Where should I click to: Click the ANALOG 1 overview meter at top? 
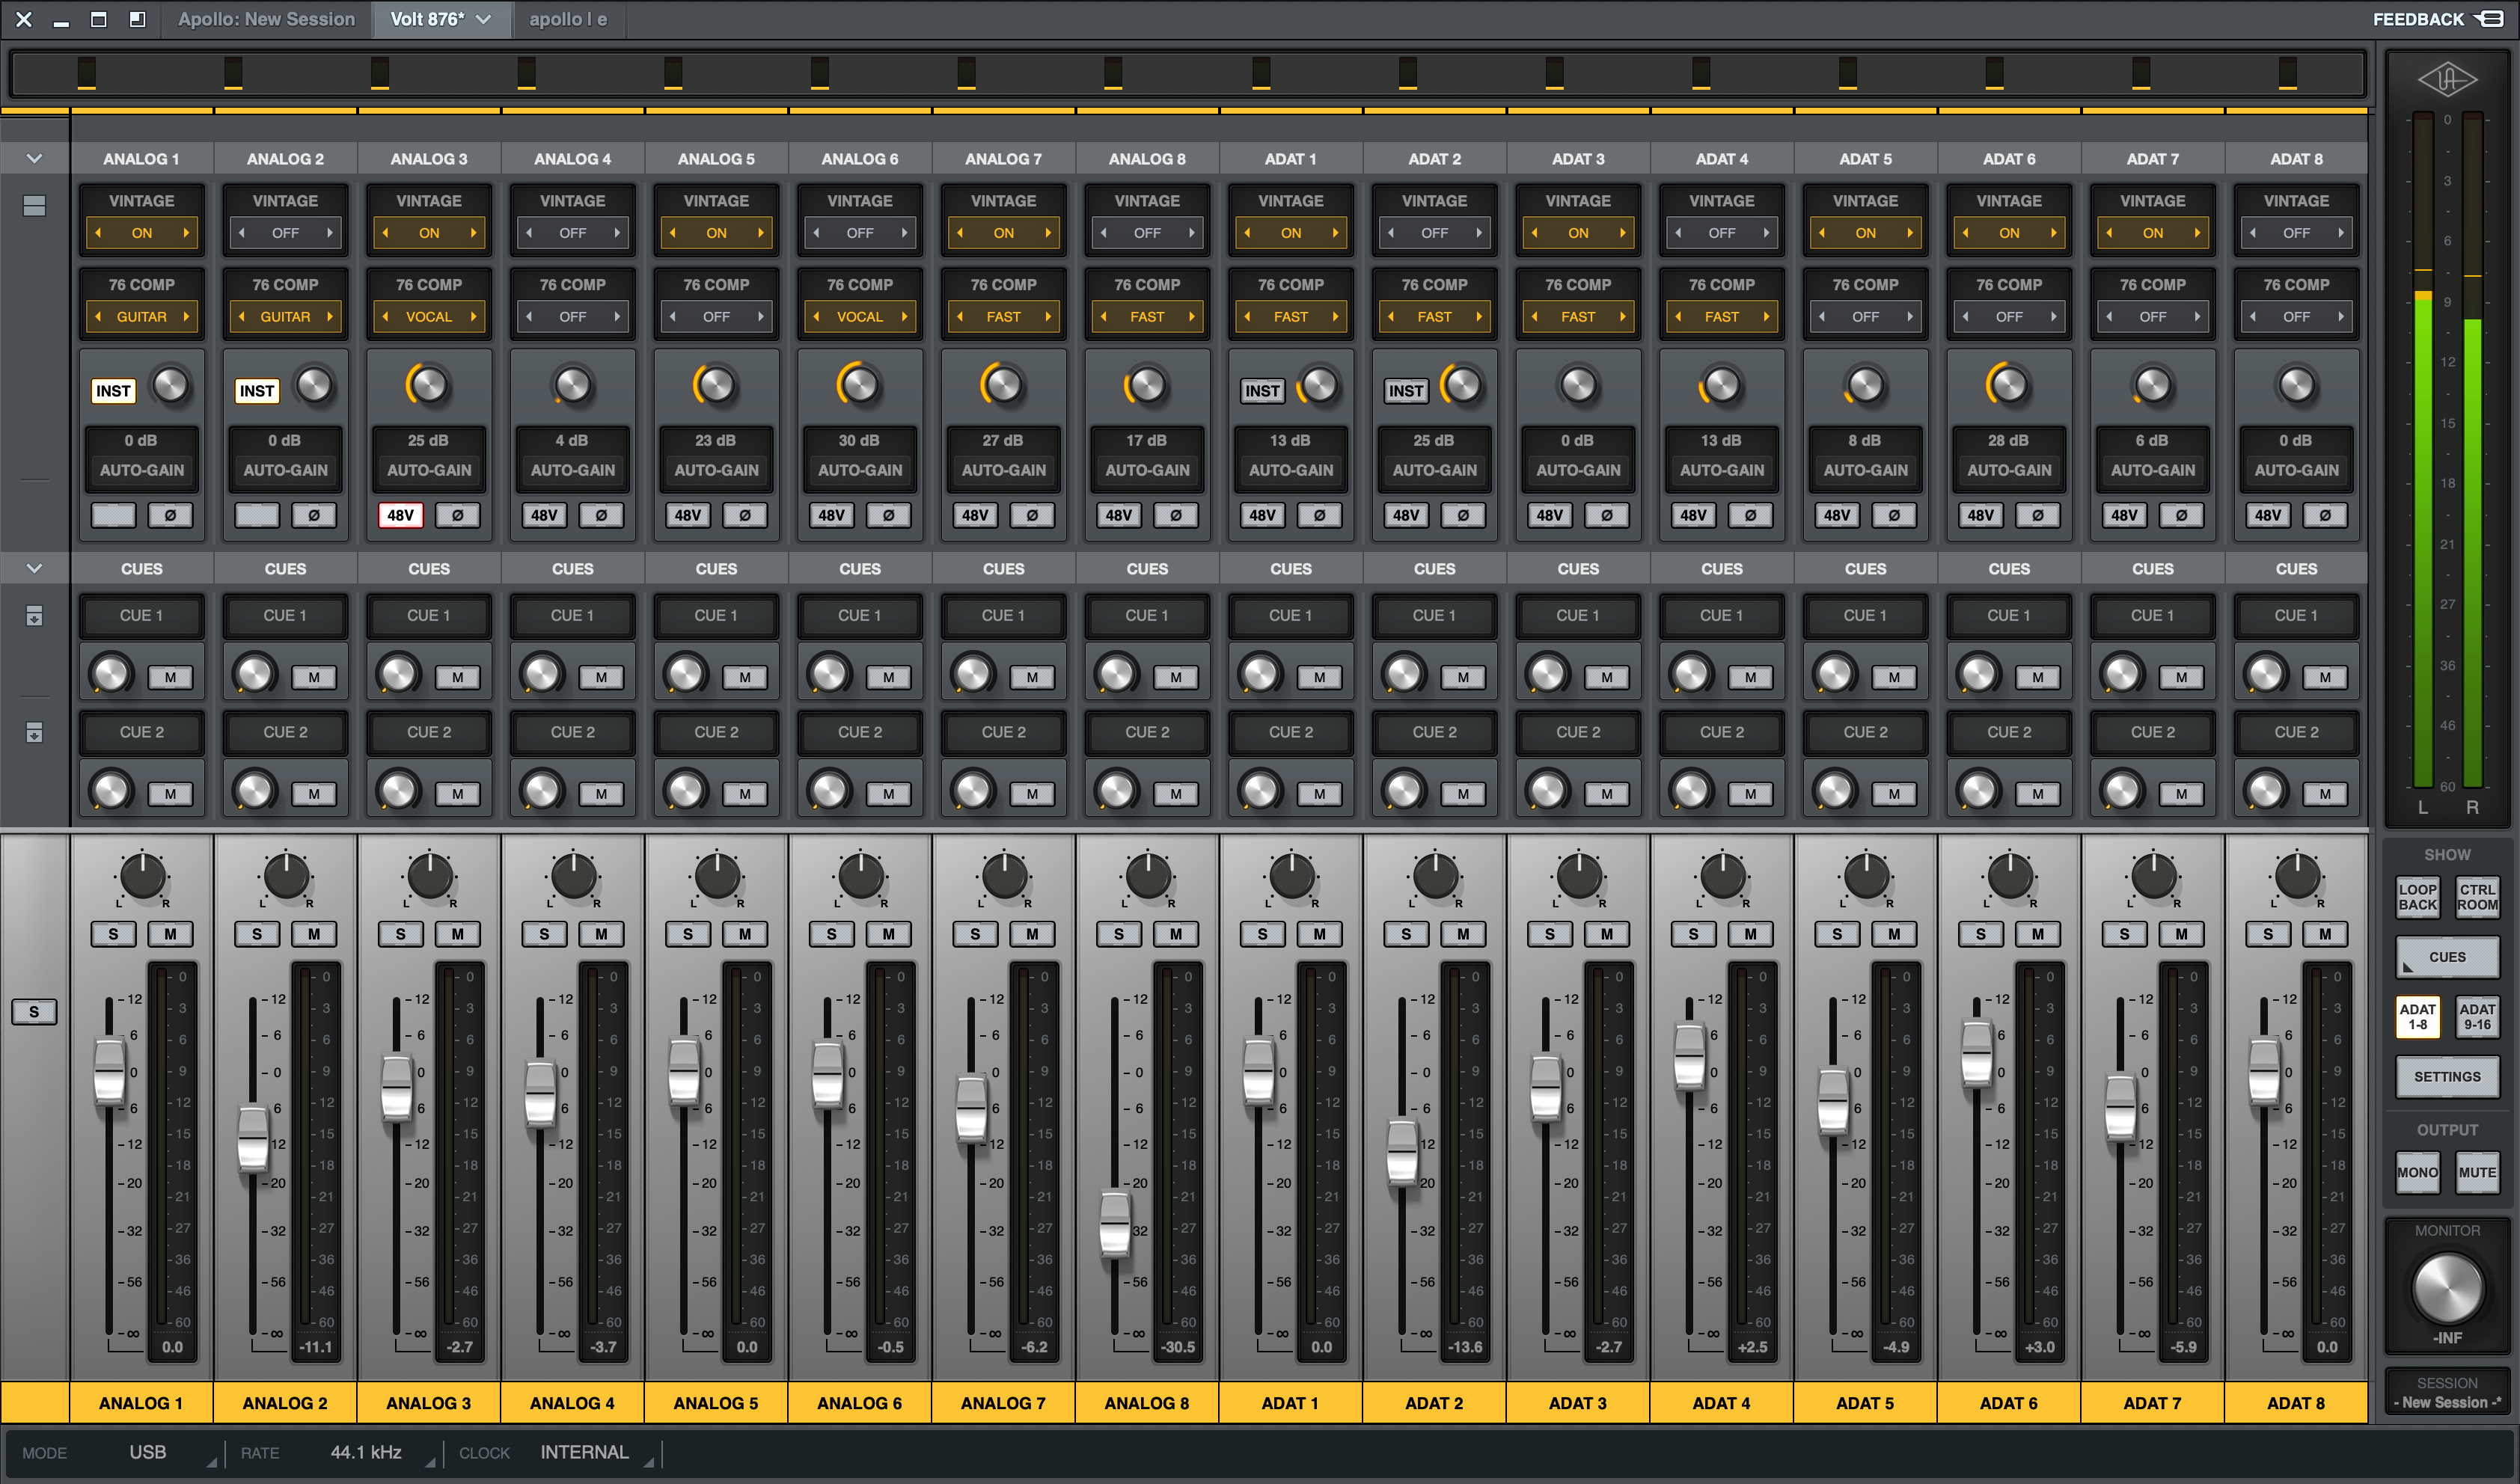(87, 73)
